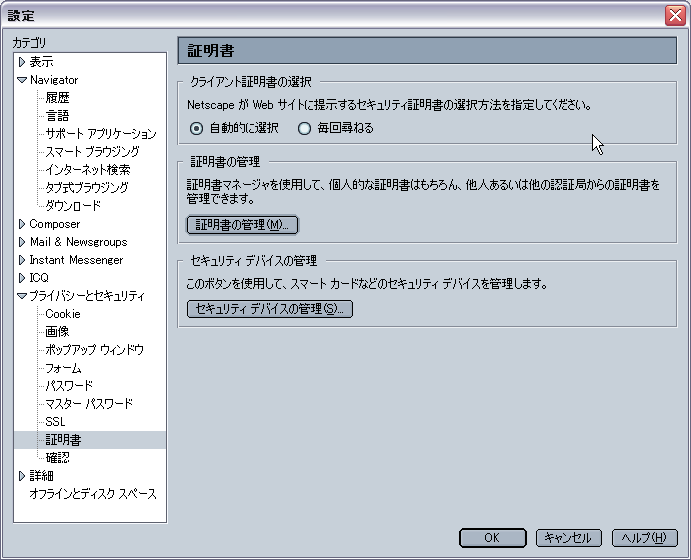Expand the Composer category triangle

tap(22, 224)
